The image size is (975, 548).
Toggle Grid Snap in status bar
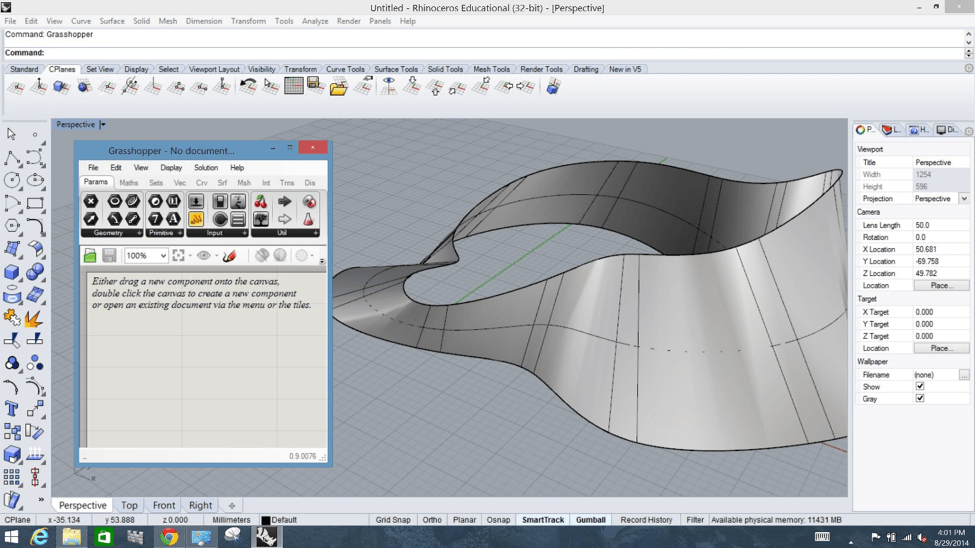[x=393, y=519]
